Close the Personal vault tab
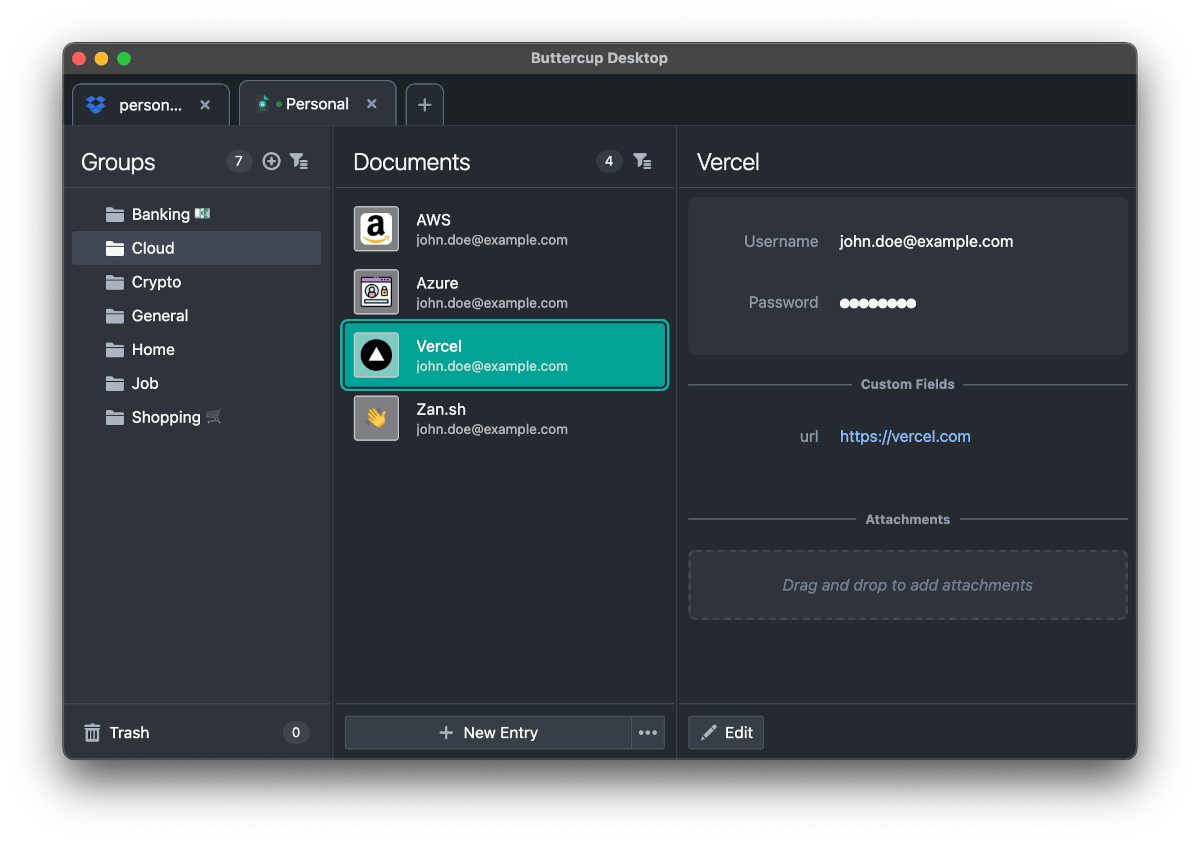The width and height of the screenshot is (1200, 843). [372, 104]
